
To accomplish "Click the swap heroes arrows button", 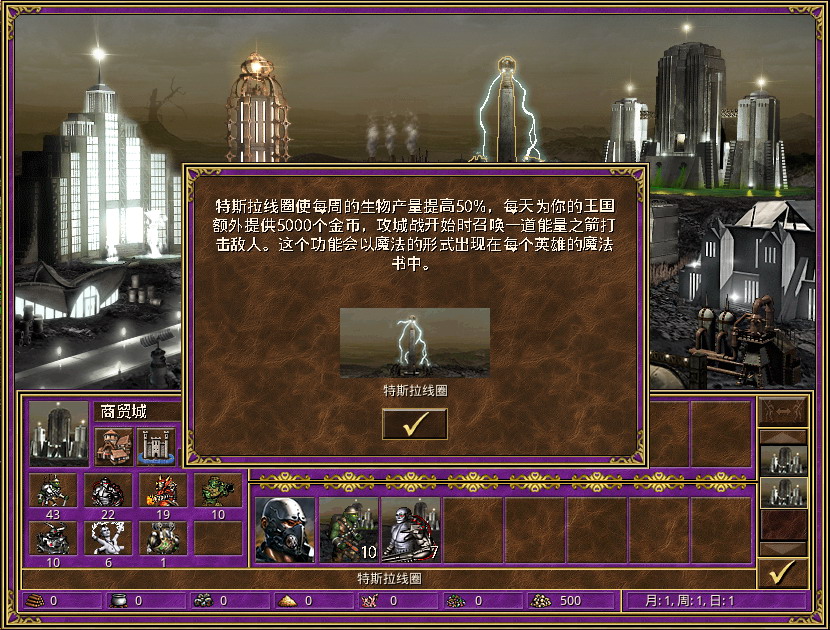I will tap(782, 410).
